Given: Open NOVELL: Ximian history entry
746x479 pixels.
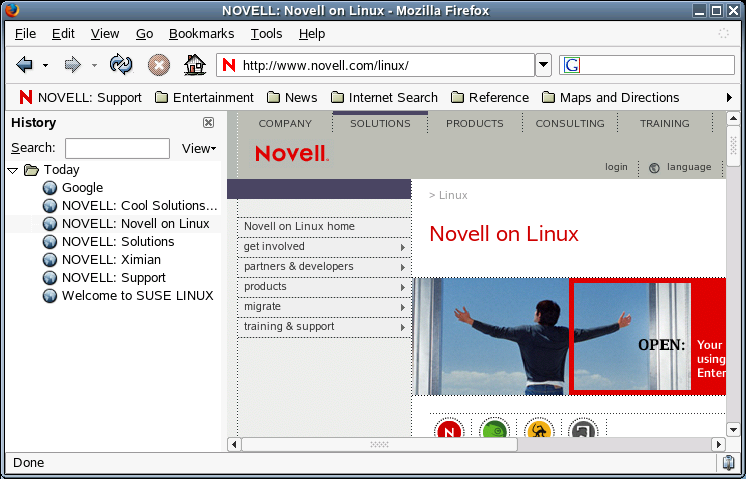Looking at the screenshot, I should point(102,260).
